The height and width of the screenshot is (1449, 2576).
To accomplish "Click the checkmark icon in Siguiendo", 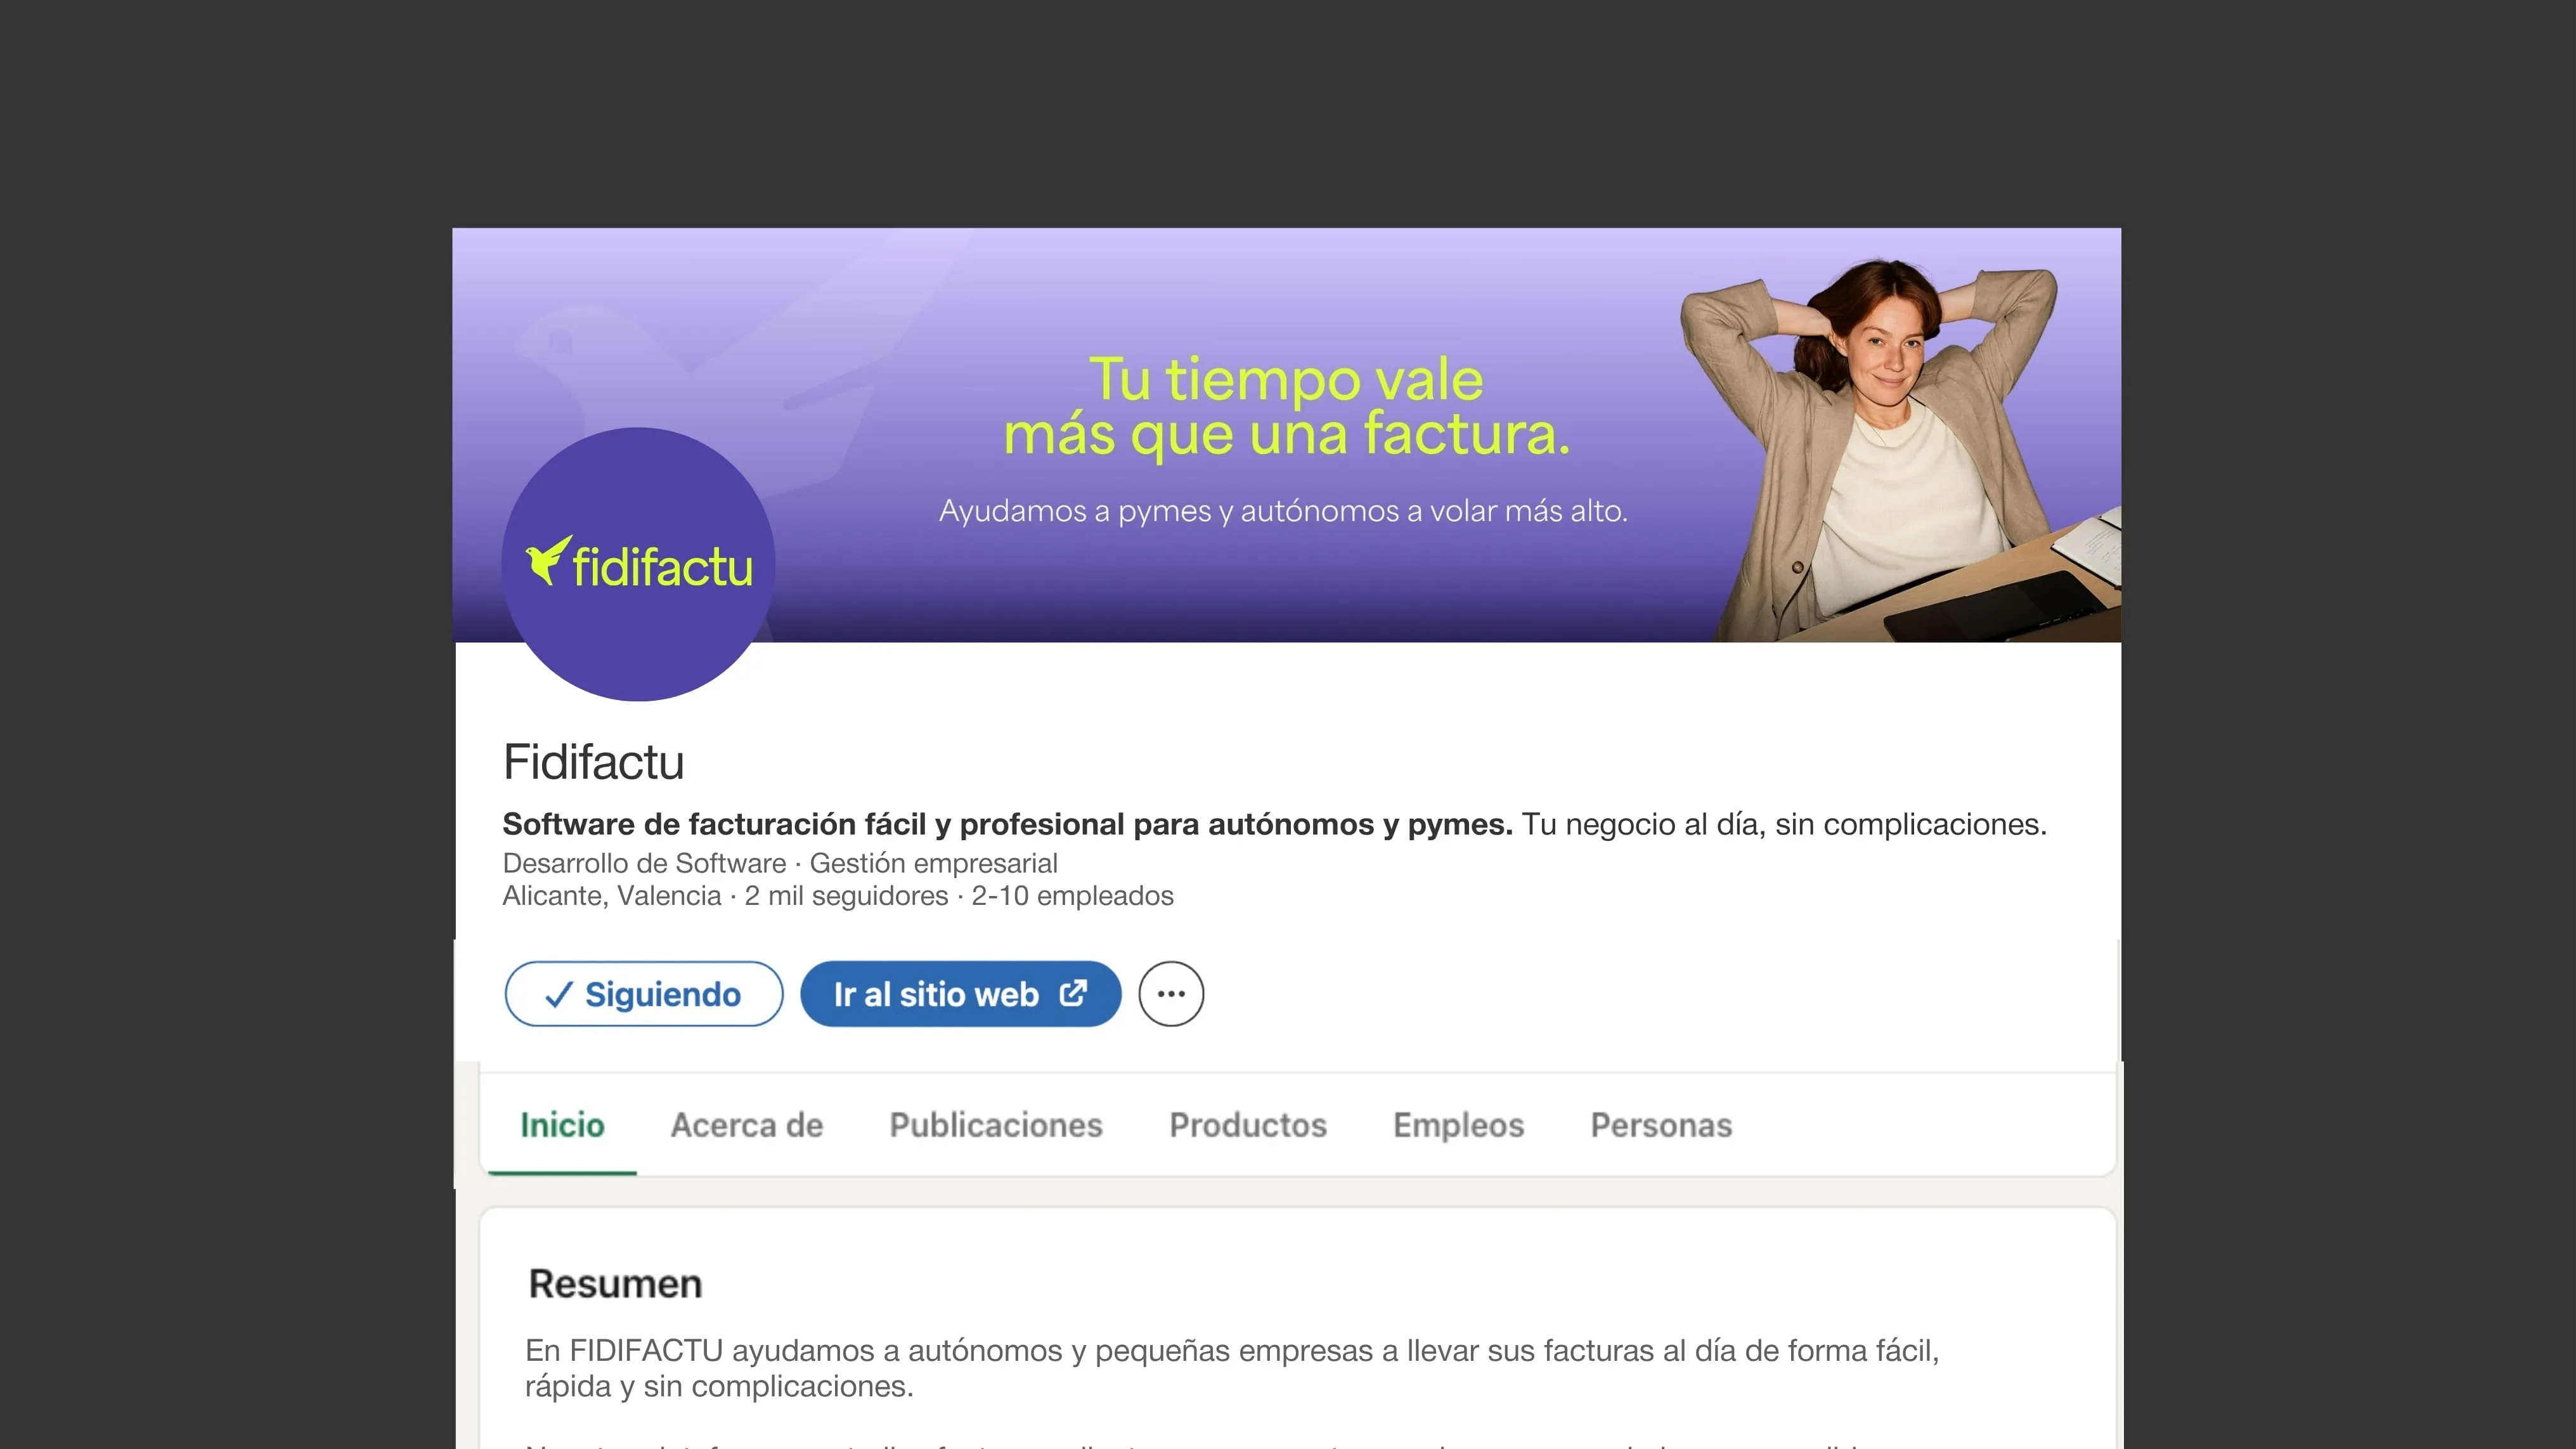I will click(558, 995).
